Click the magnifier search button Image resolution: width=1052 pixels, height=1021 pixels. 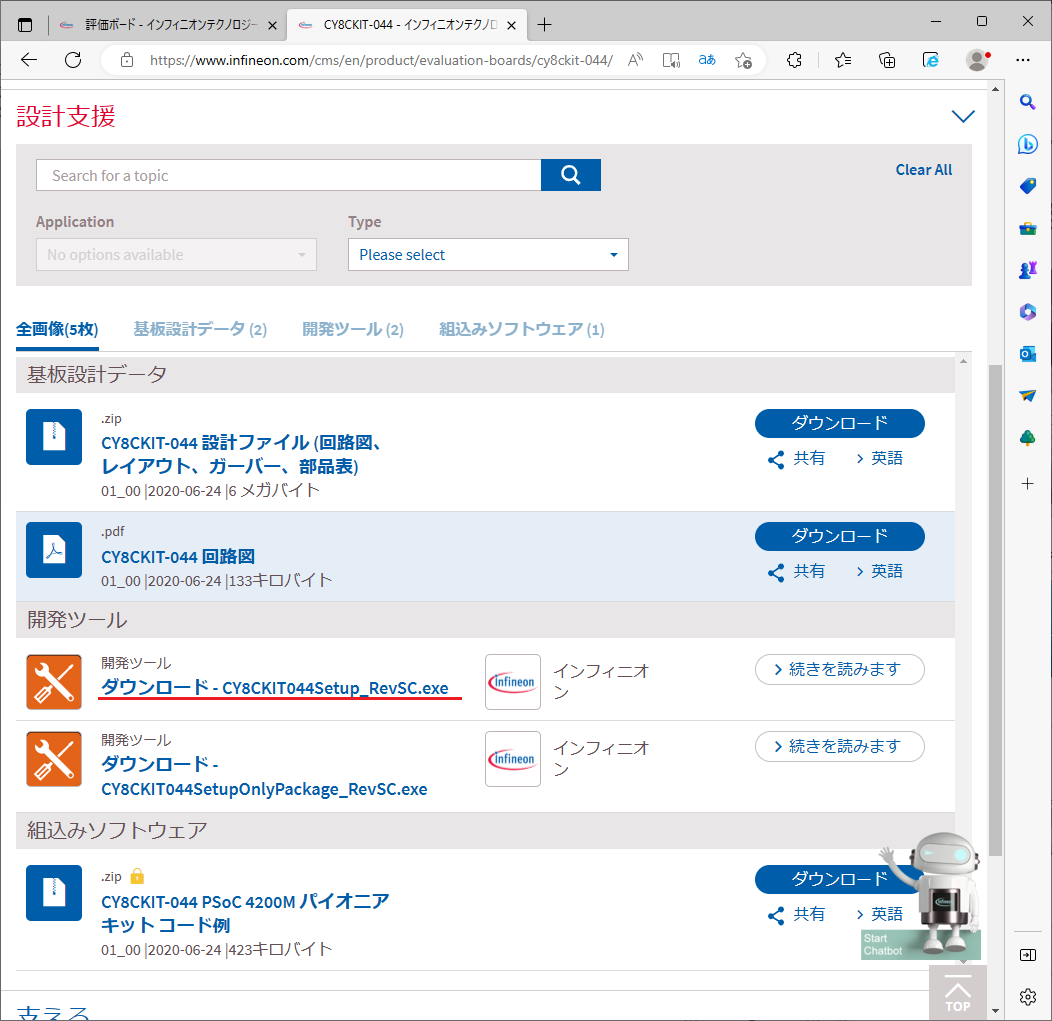tap(570, 175)
